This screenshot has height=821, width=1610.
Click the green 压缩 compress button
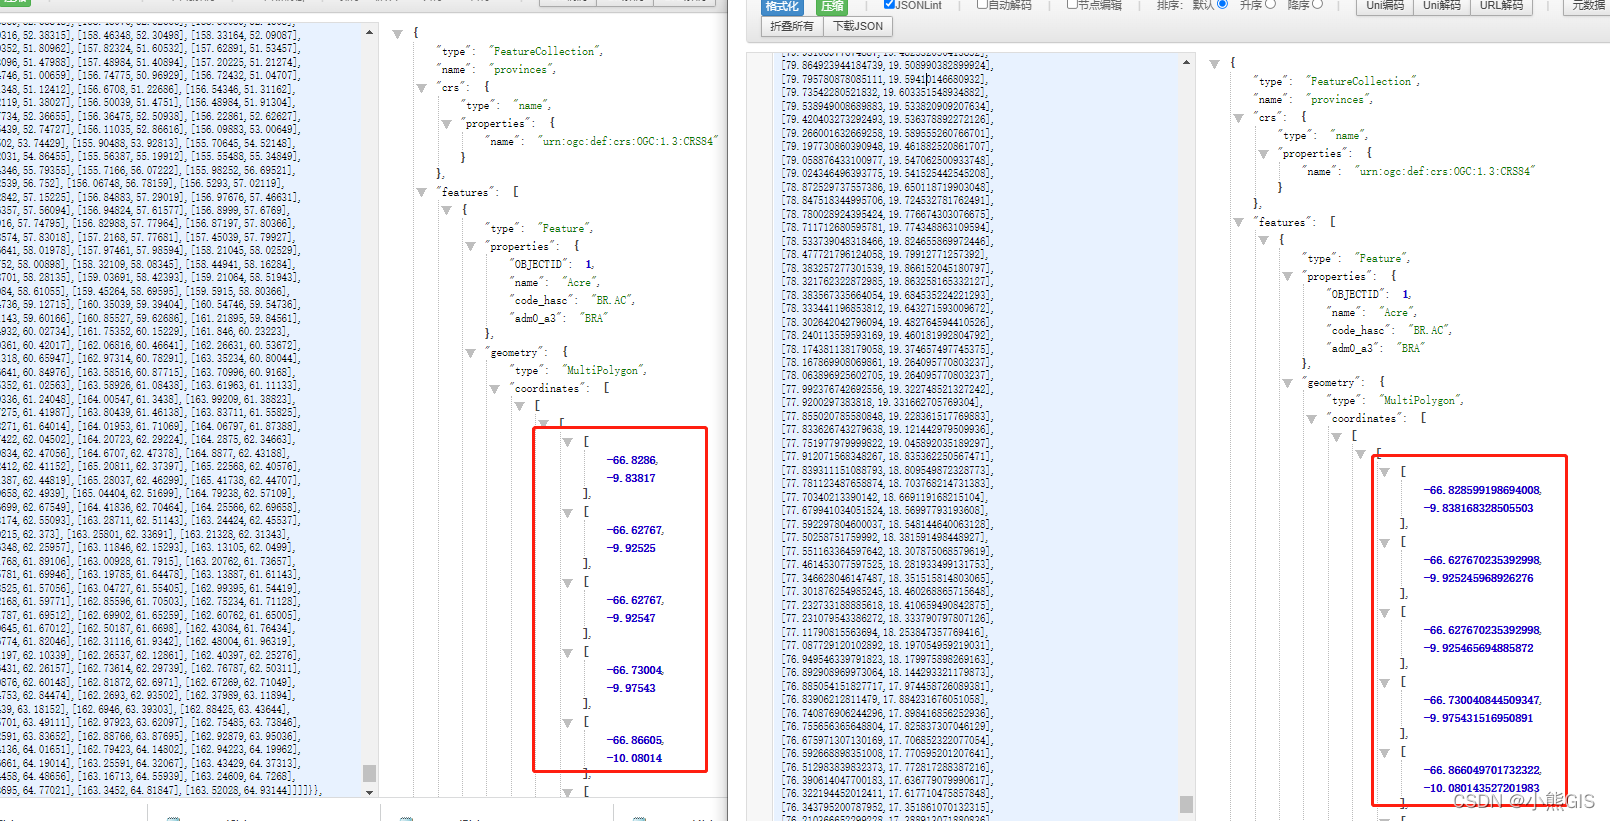click(831, 6)
